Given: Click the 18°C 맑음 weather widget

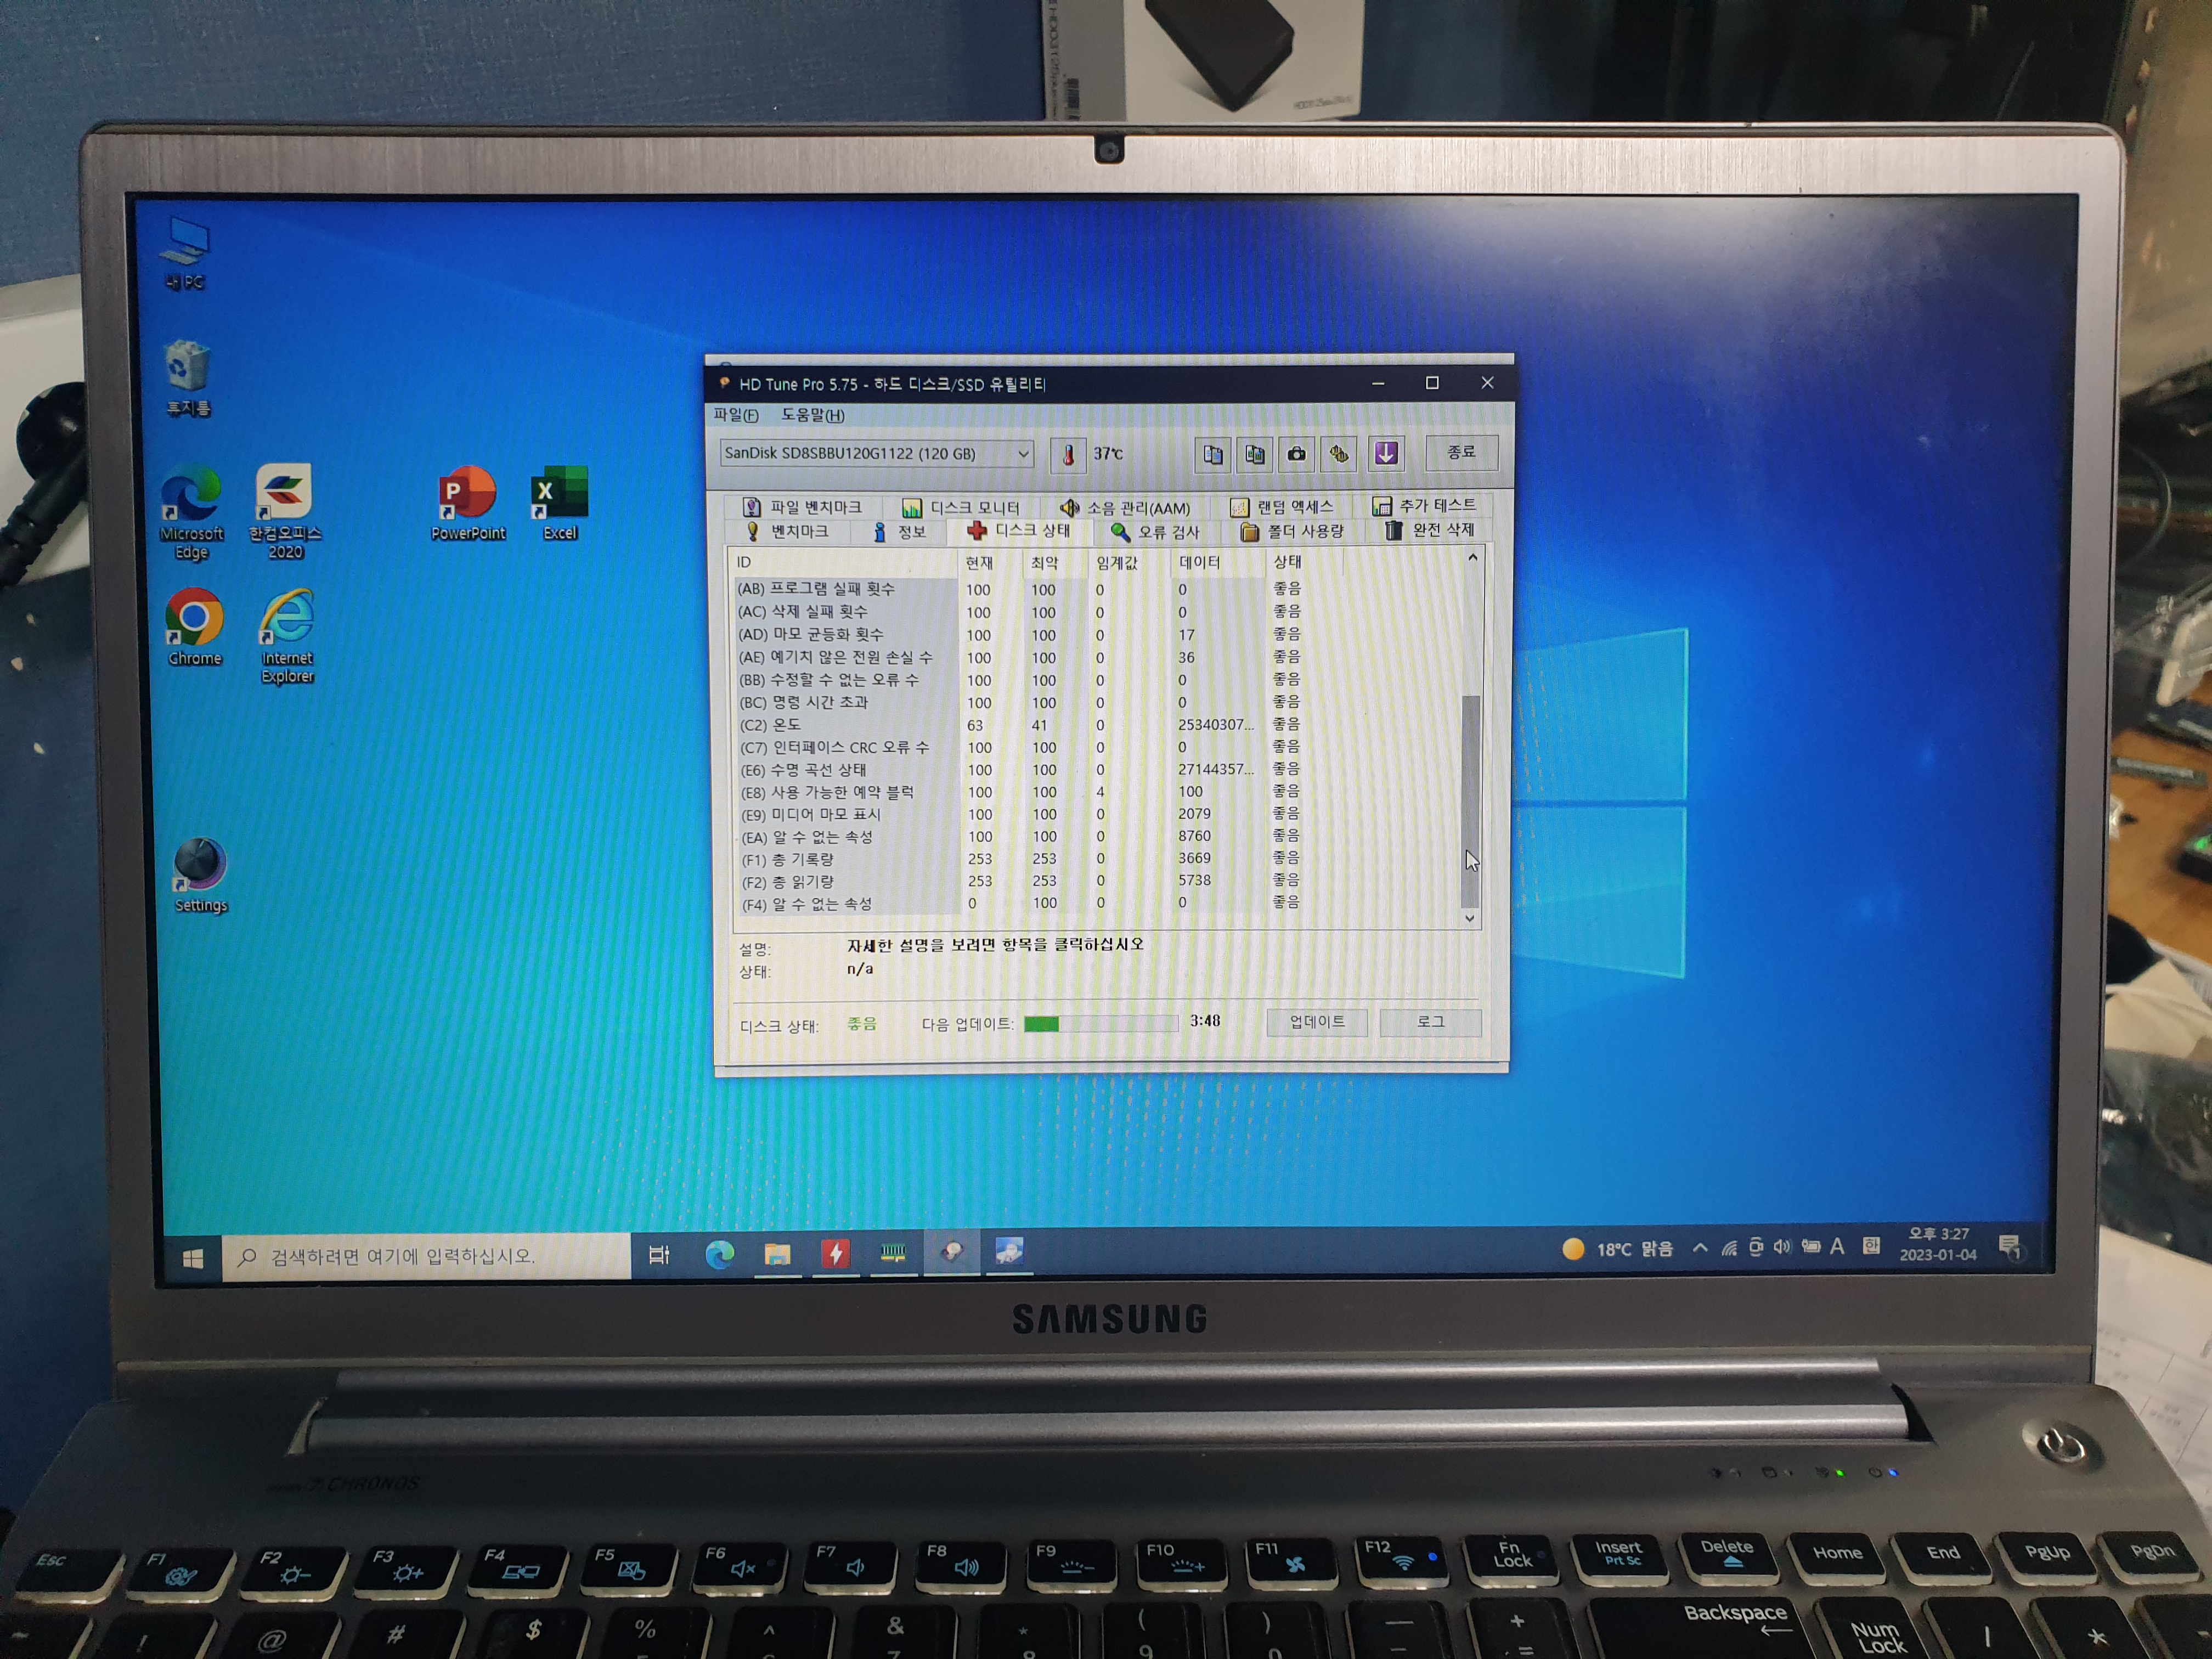Looking at the screenshot, I should (x=1617, y=1249).
